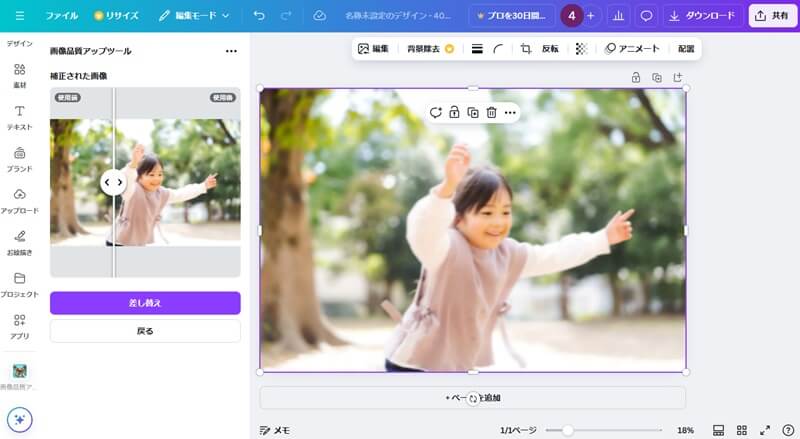Viewport: 800px width, 439px height.
Task: Click the 共有 share button
Action: [x=772, y=16]
